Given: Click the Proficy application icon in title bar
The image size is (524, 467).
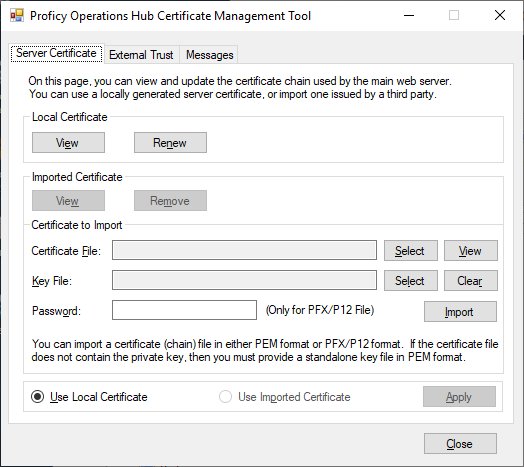Looking at the screenshot, I should [17, 15].
